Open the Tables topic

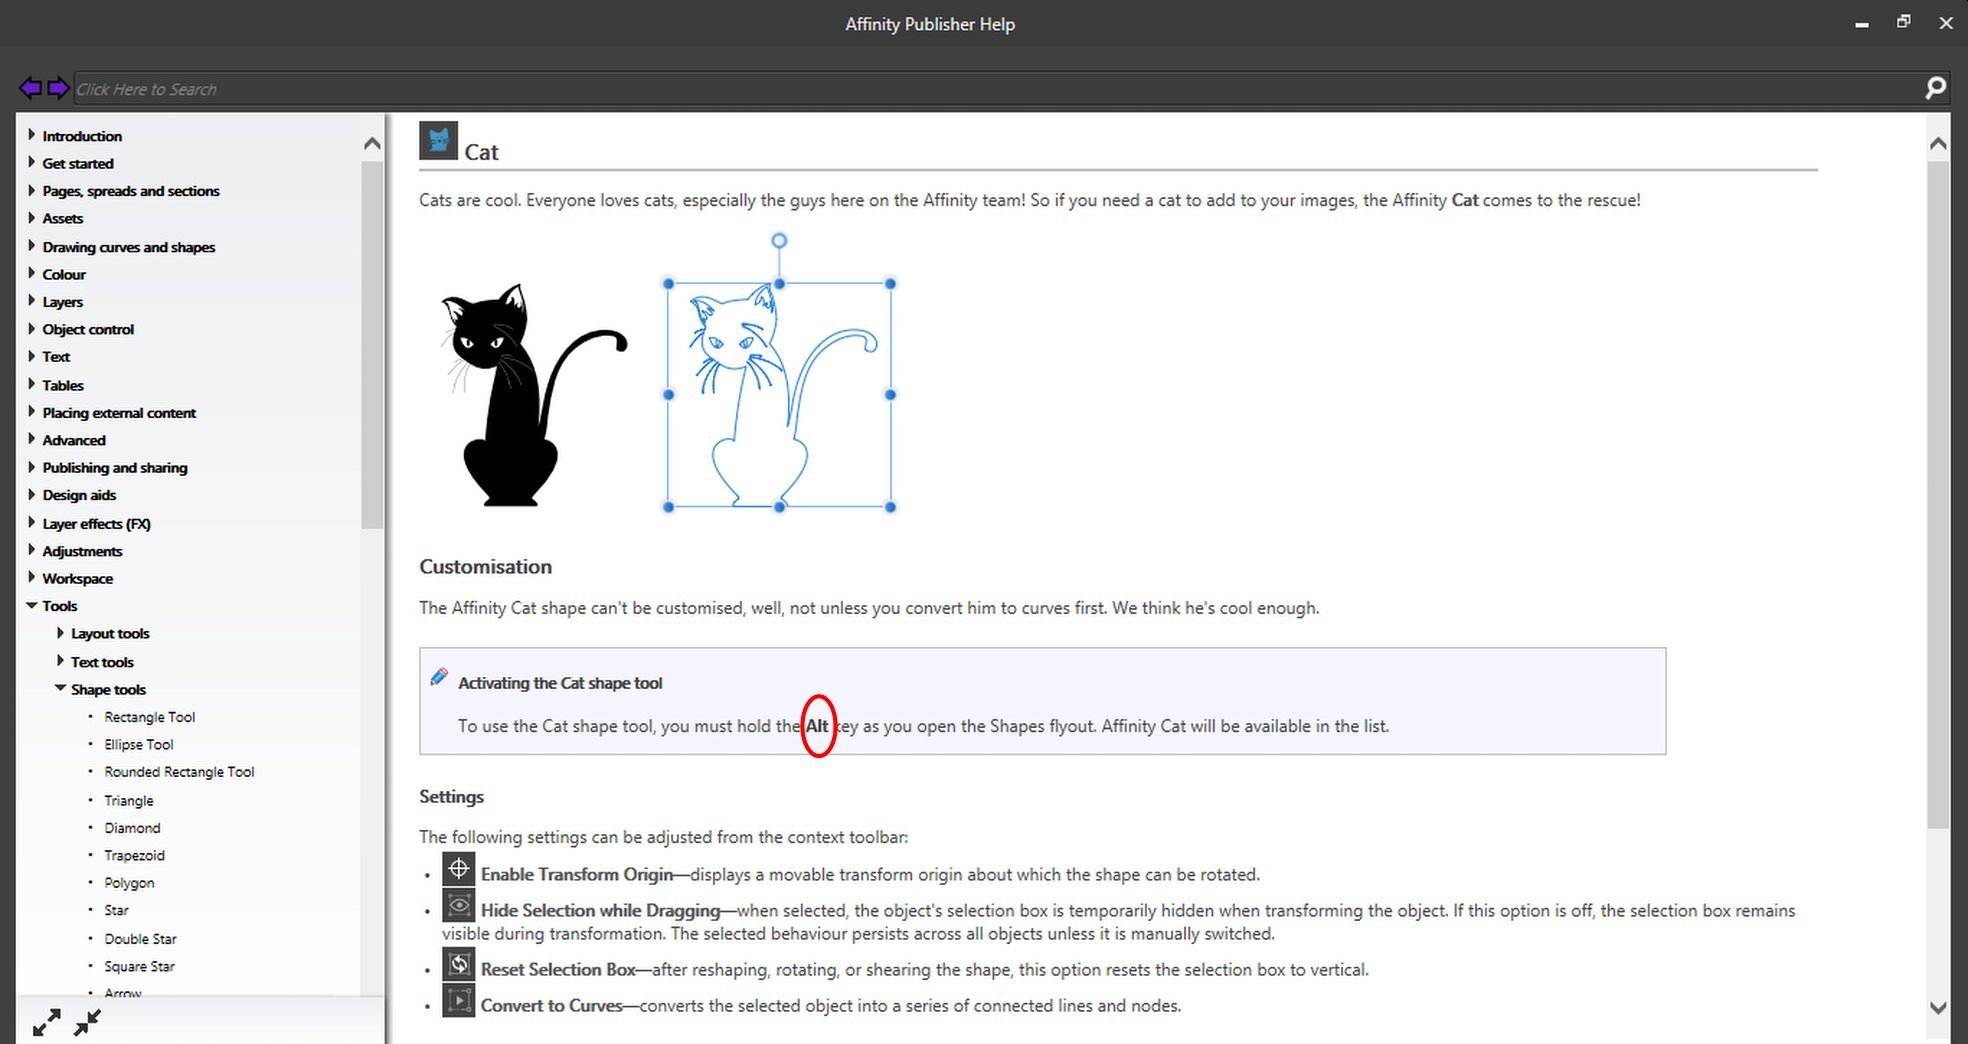pyautogui.click(x=63, y=385)
